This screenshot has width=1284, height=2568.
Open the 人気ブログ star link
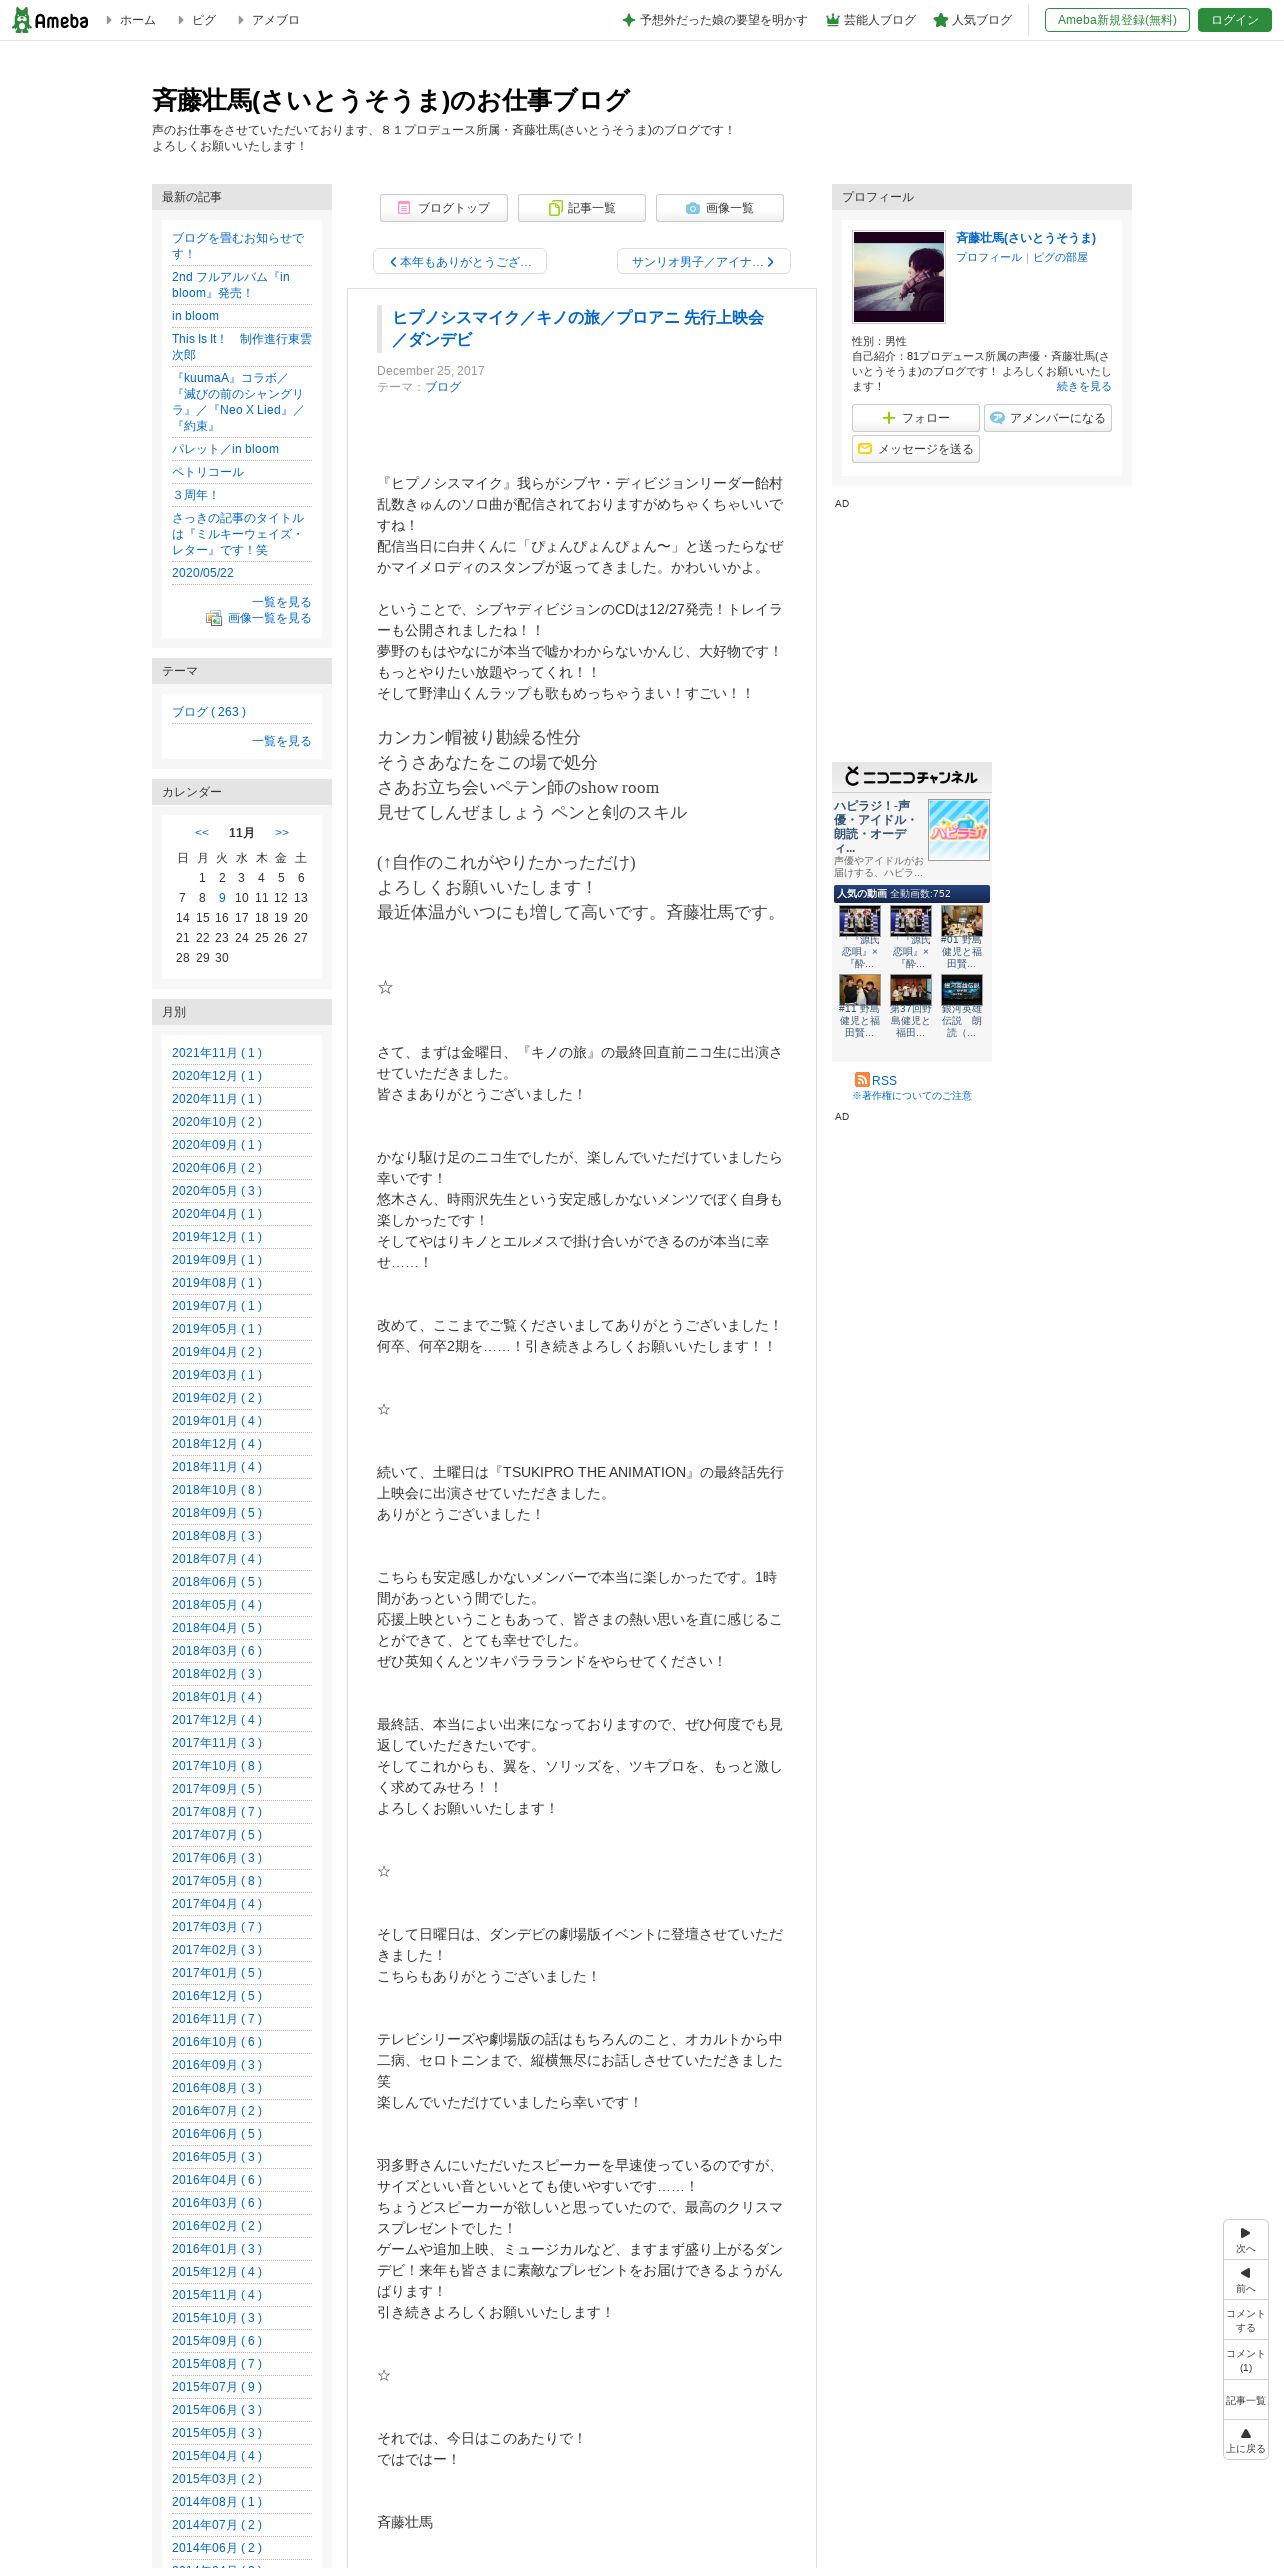tap(972, 20)
